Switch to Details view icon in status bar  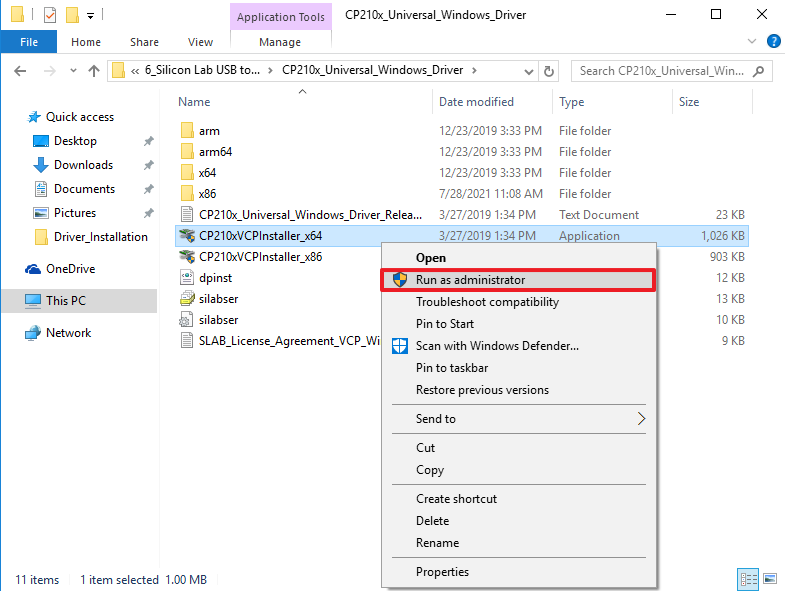coord(748,579)
